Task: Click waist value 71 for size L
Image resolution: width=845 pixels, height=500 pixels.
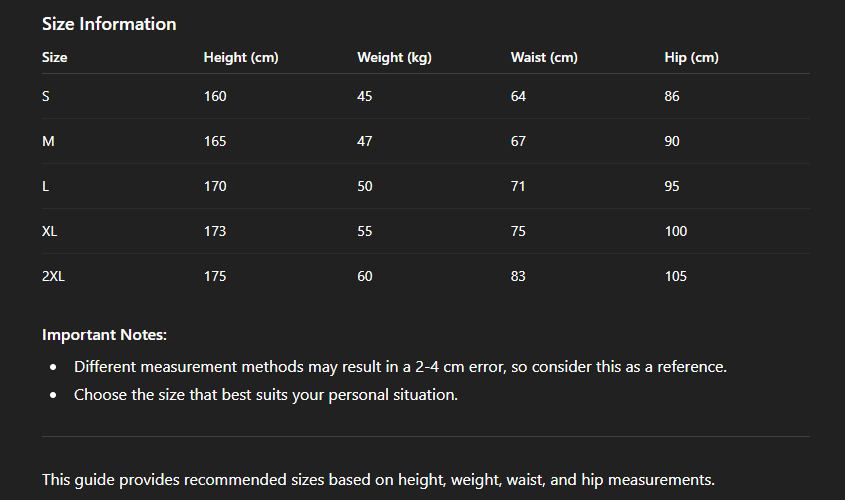Action: [518, 186]
